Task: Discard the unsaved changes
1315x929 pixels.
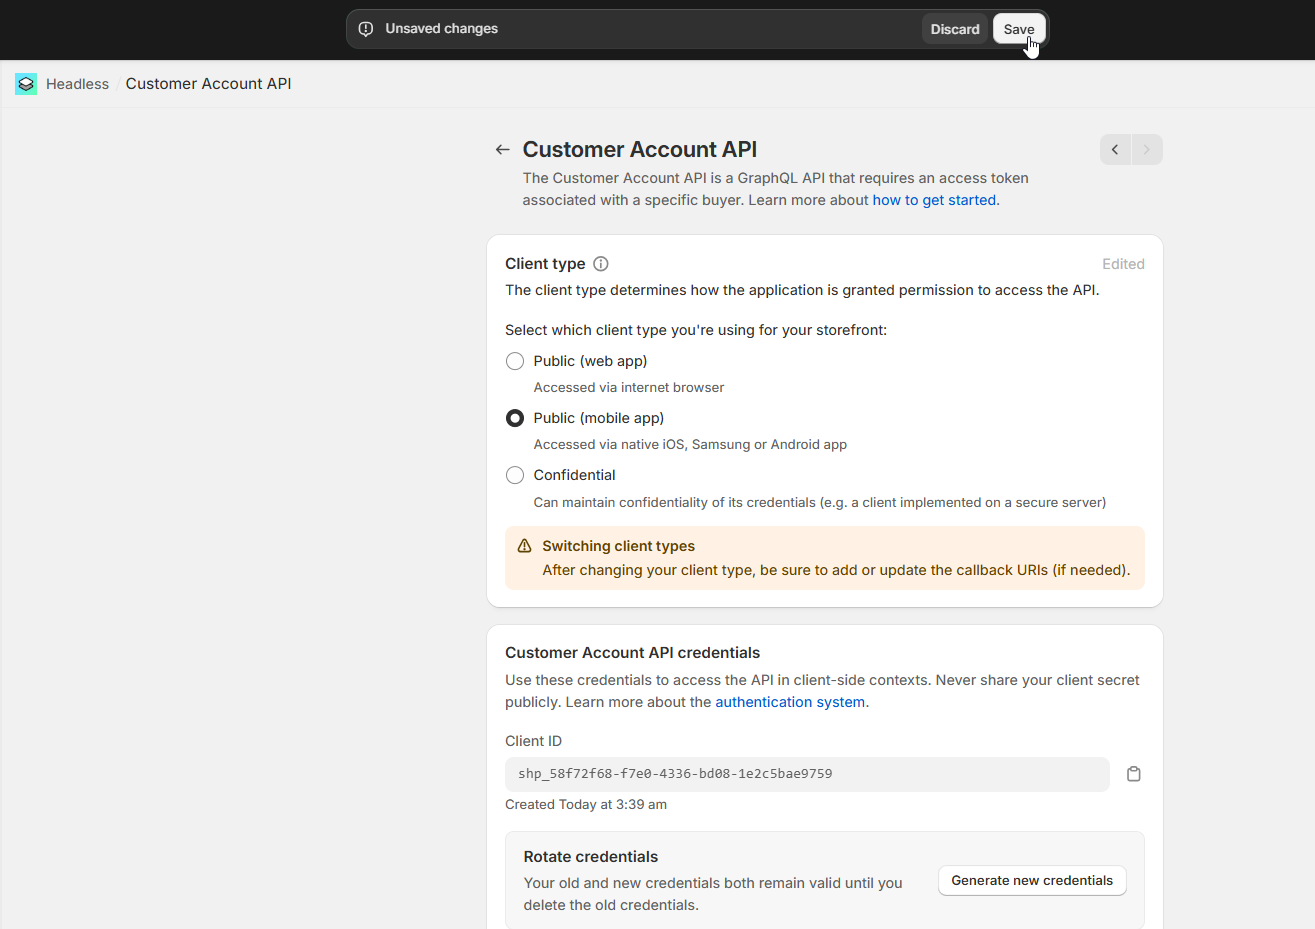Action: point(954,29)
